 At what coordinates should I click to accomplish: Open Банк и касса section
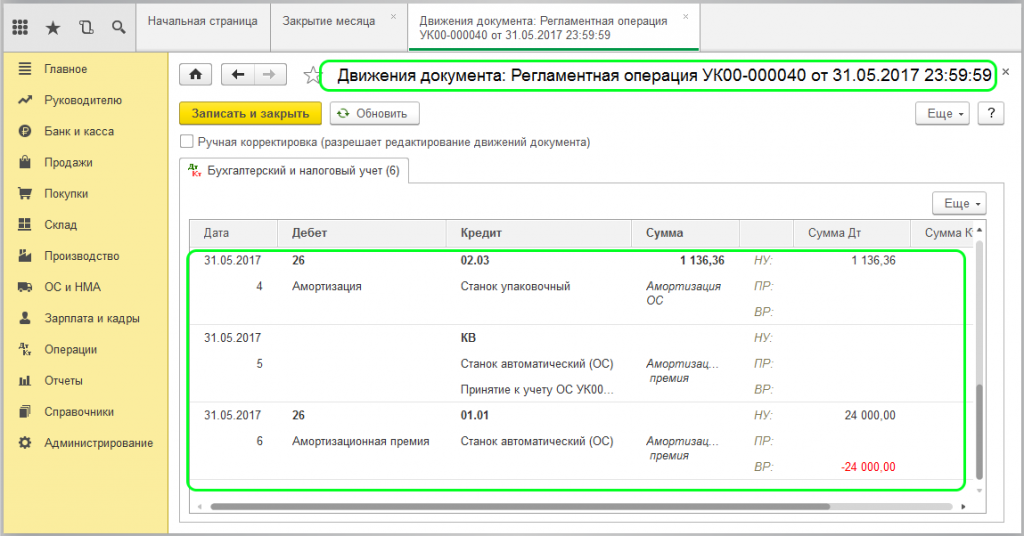click(x=78, y=131)
